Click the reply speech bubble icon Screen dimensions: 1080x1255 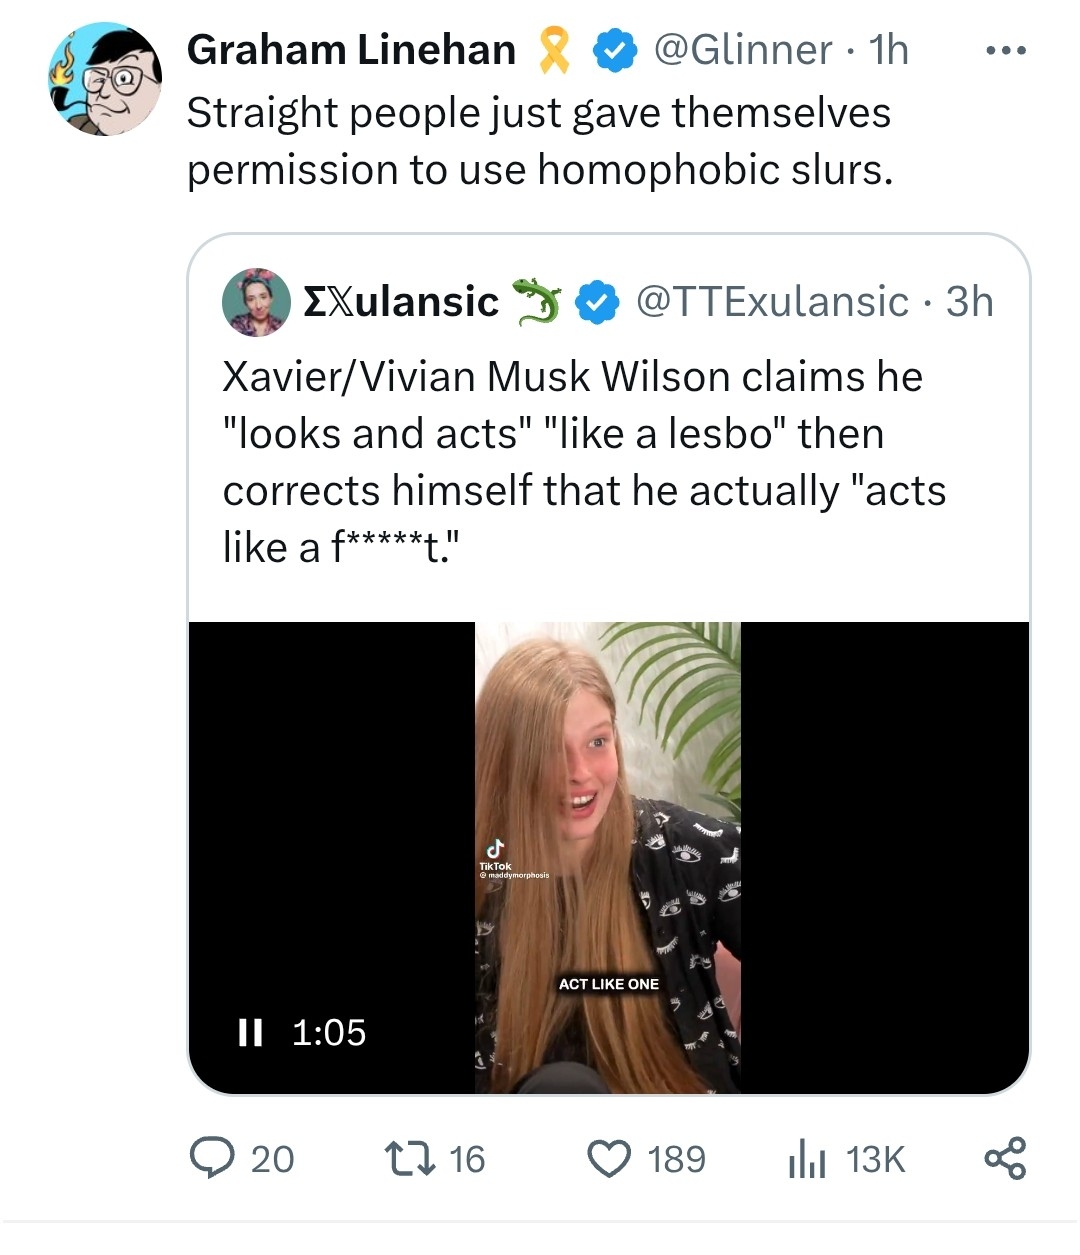[x=212, y=1158]
